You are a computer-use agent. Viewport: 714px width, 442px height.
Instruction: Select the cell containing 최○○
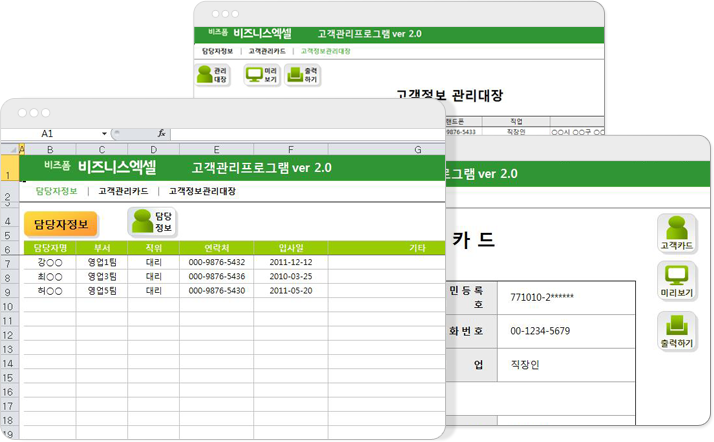50,277
